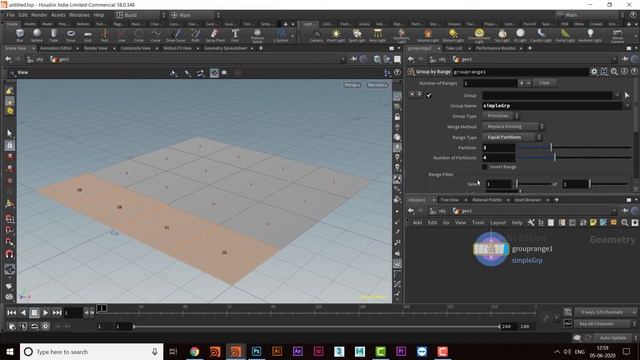Select the Sphere shelf tool

[37, 35]
